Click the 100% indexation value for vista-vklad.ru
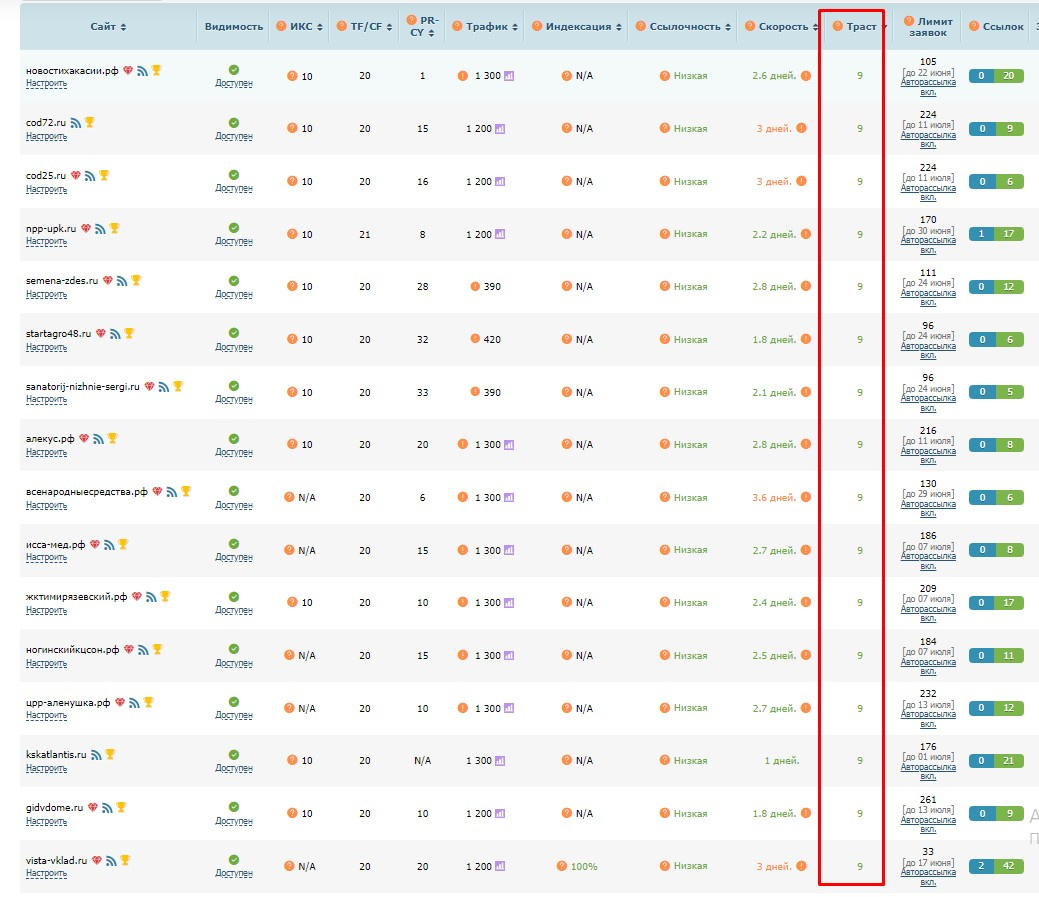 (584, 866)
